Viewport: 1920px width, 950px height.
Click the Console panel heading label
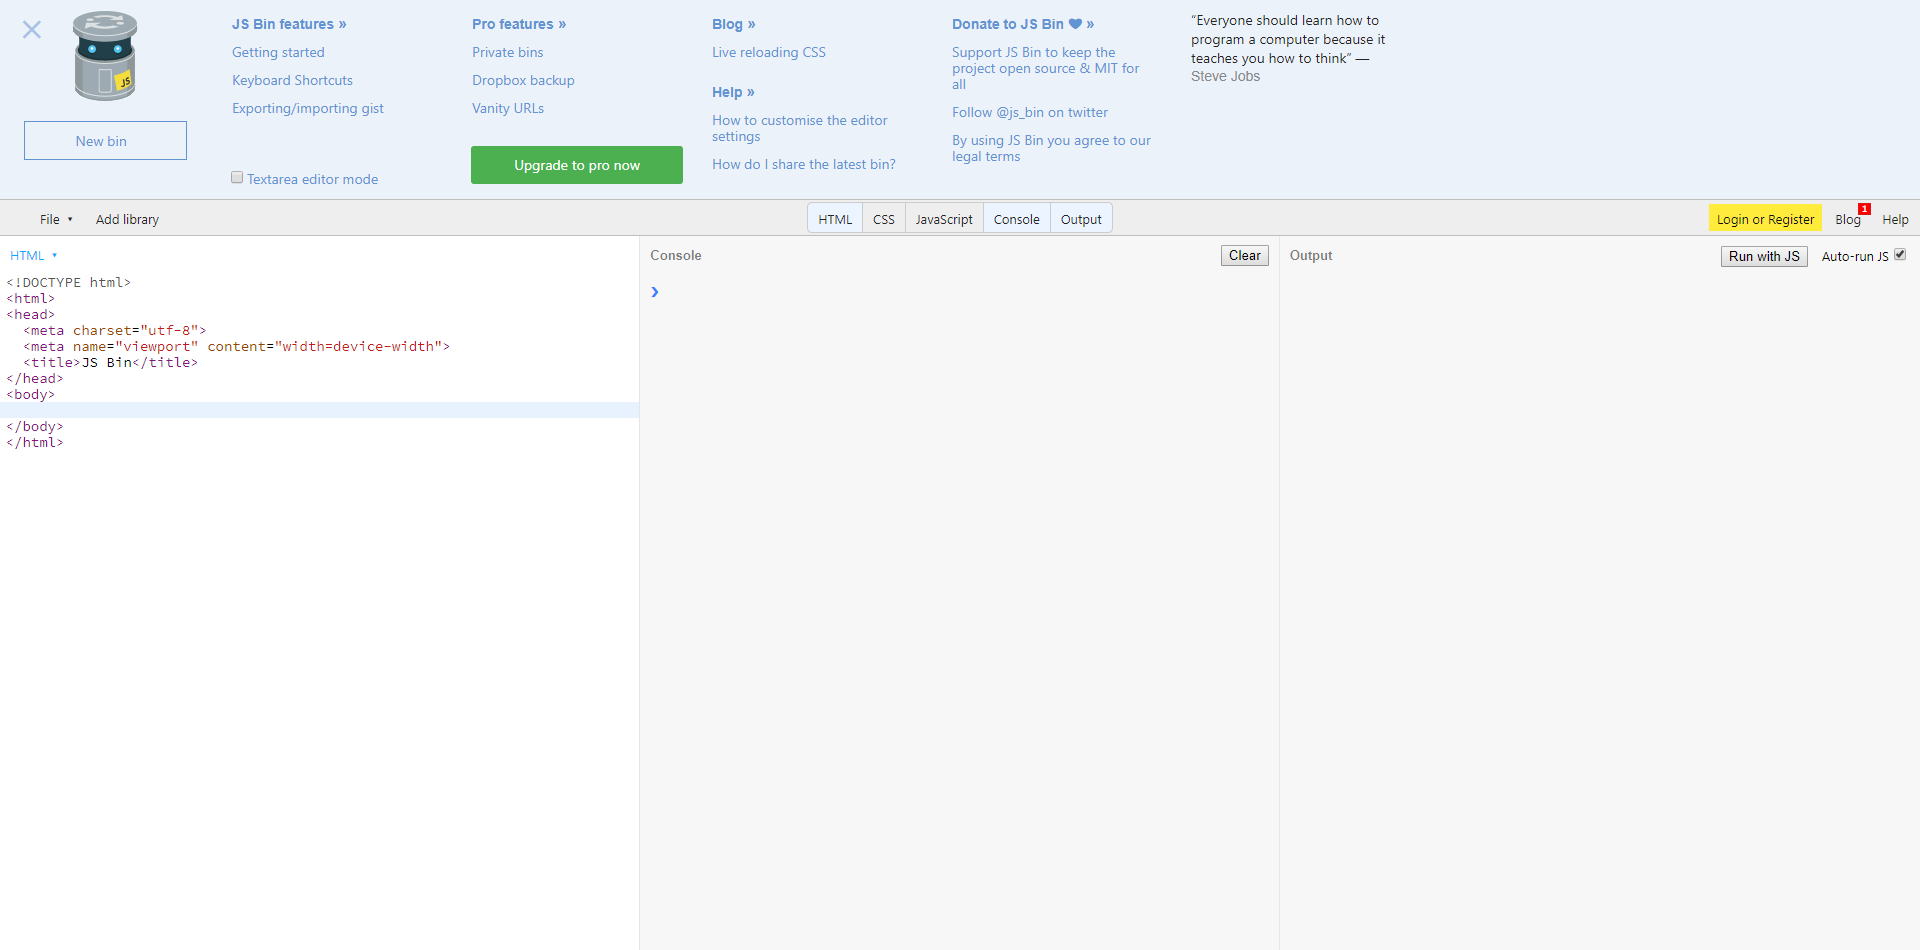tap(676, 255)
